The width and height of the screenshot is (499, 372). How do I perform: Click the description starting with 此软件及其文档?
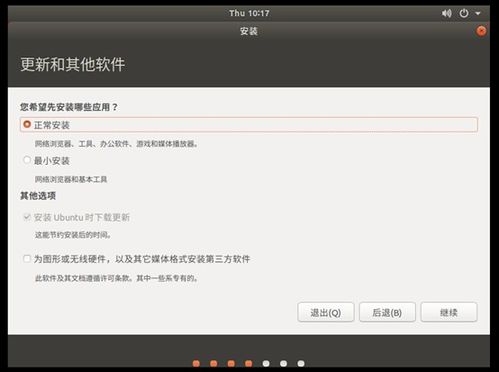click(x=117, y=278)
